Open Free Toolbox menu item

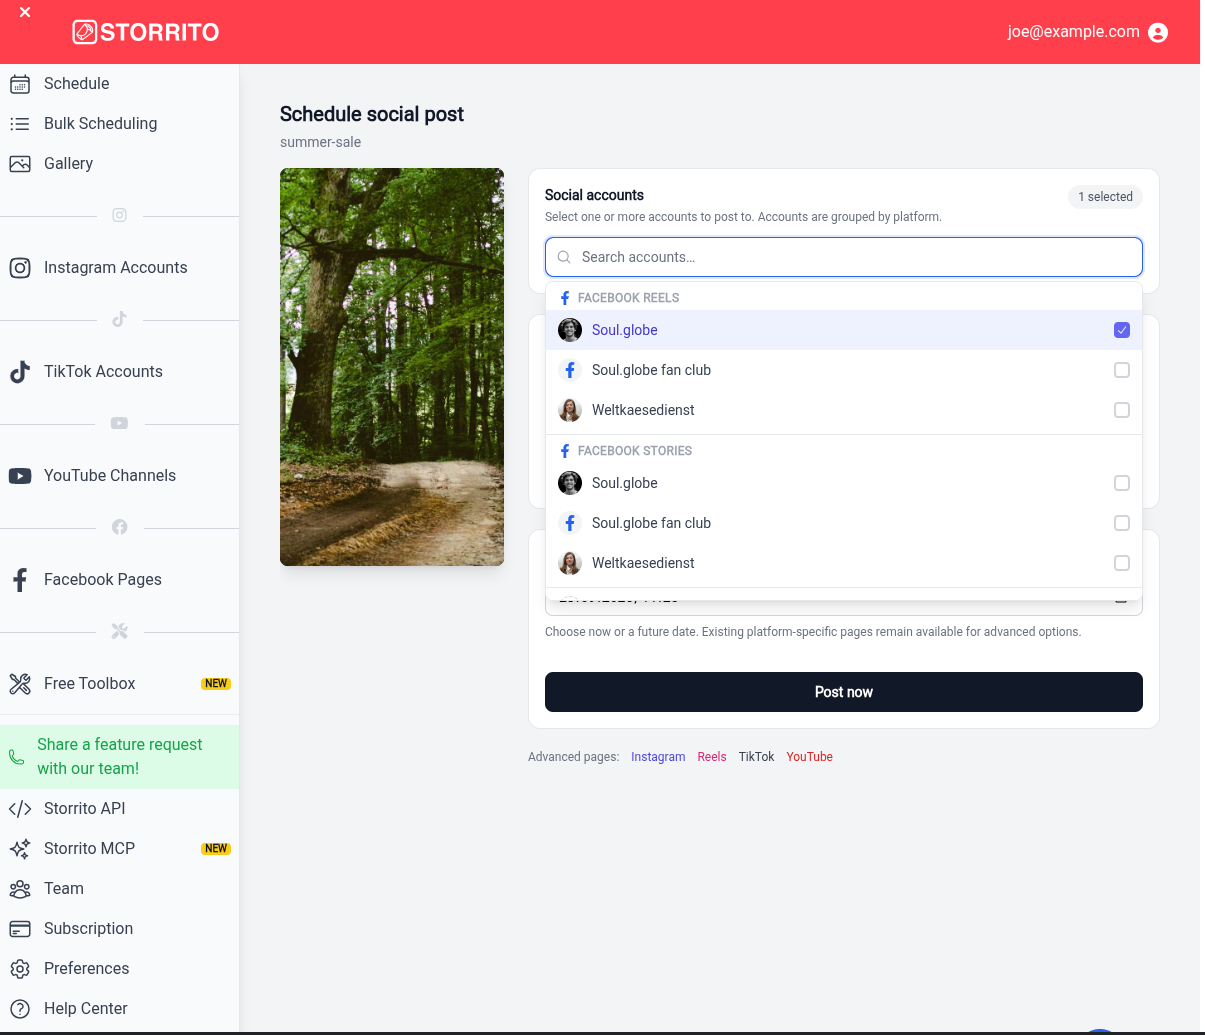point(120,684)
